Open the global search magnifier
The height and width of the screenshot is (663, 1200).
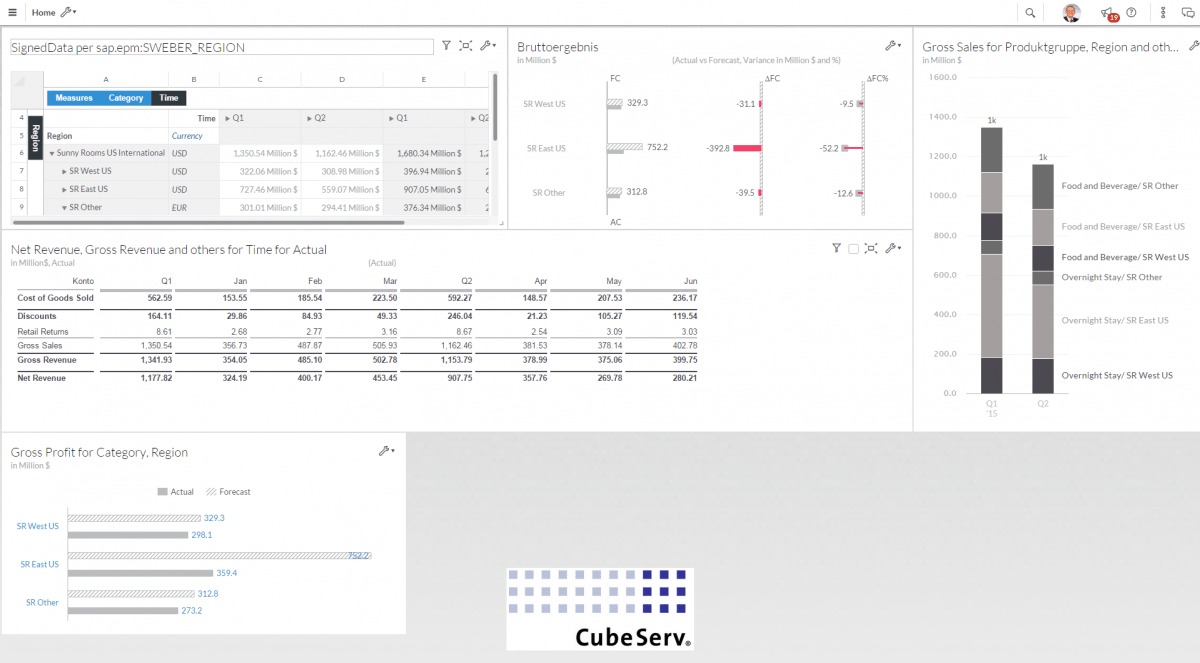[x=1030, y=12]
